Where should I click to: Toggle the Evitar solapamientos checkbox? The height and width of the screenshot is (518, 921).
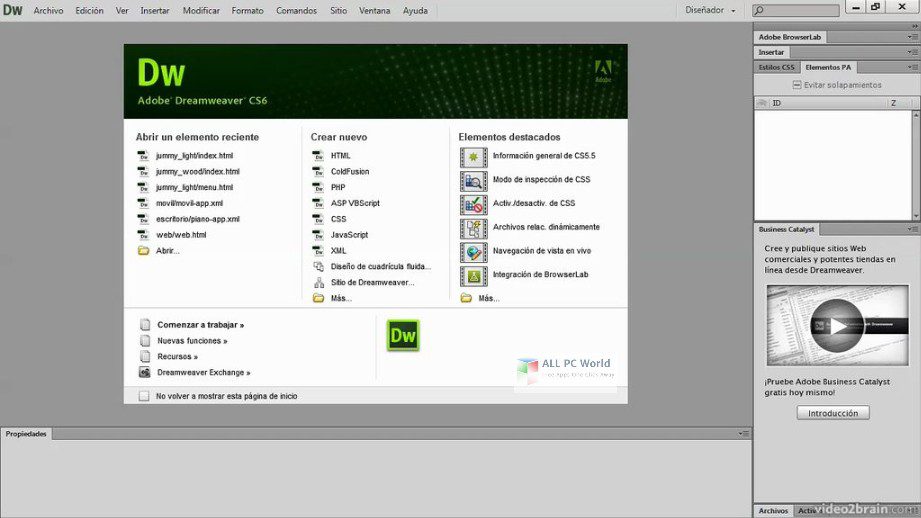click(796, 85)
